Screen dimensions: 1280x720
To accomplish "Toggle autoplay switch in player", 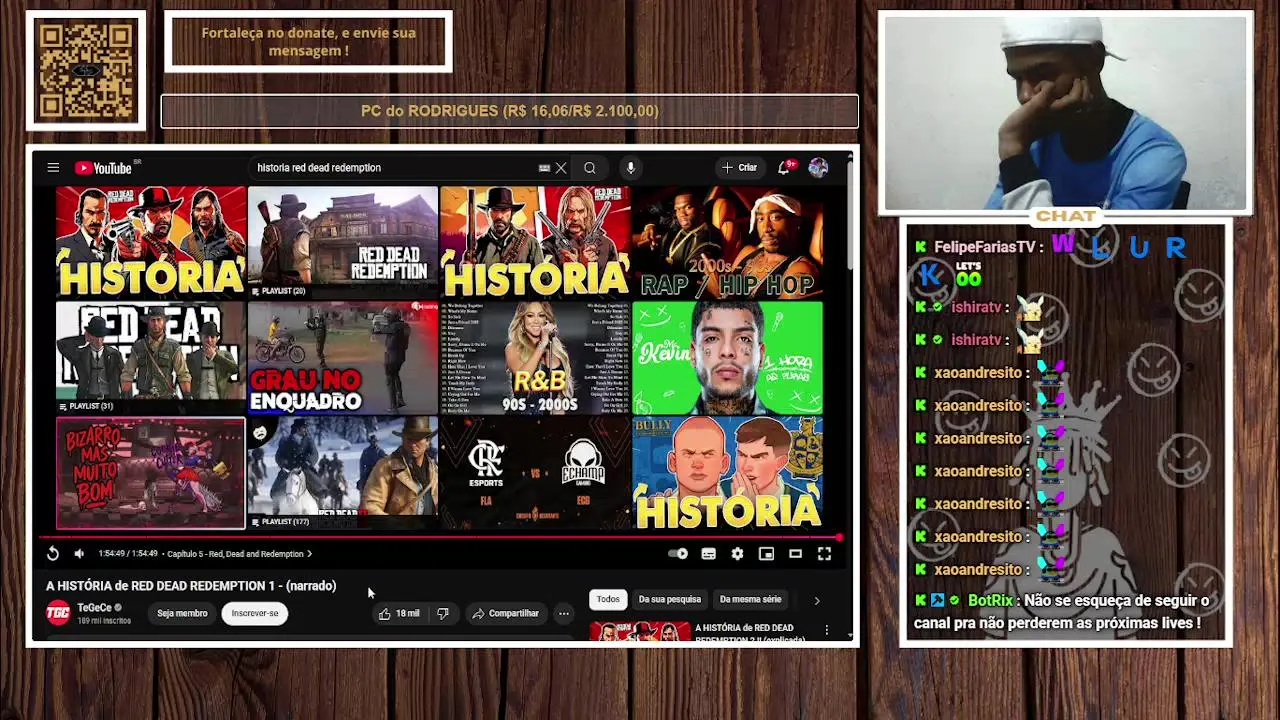I will coord(678,553).
